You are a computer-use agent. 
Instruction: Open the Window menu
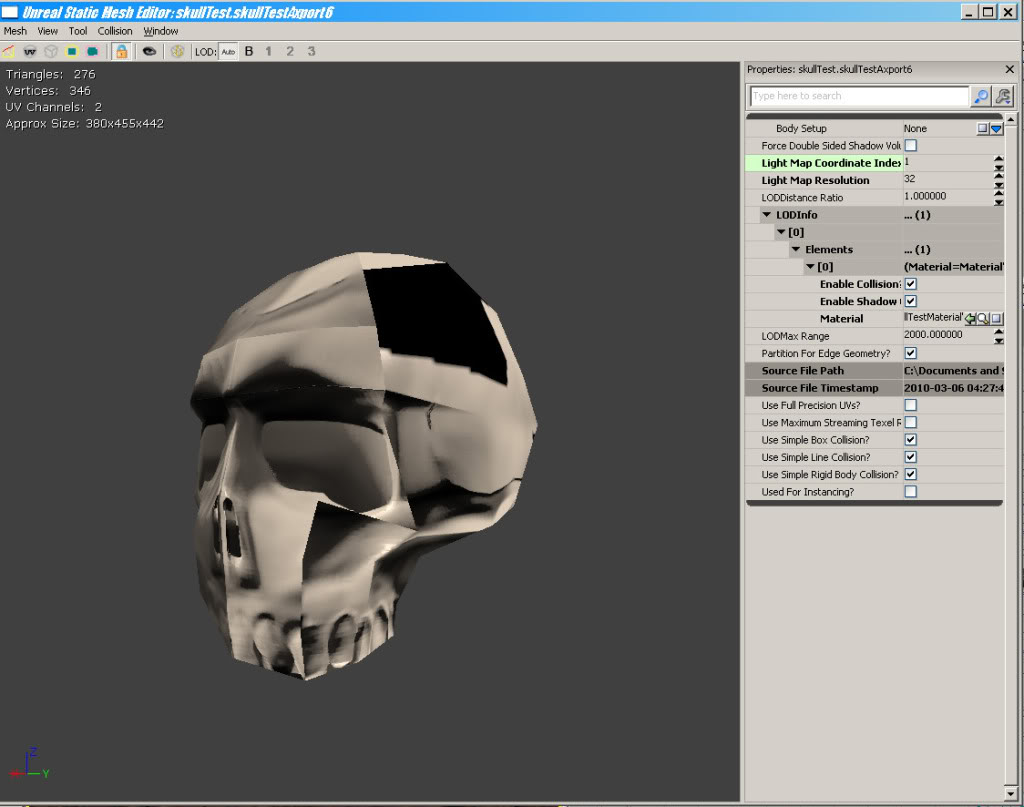pos(161,31)
